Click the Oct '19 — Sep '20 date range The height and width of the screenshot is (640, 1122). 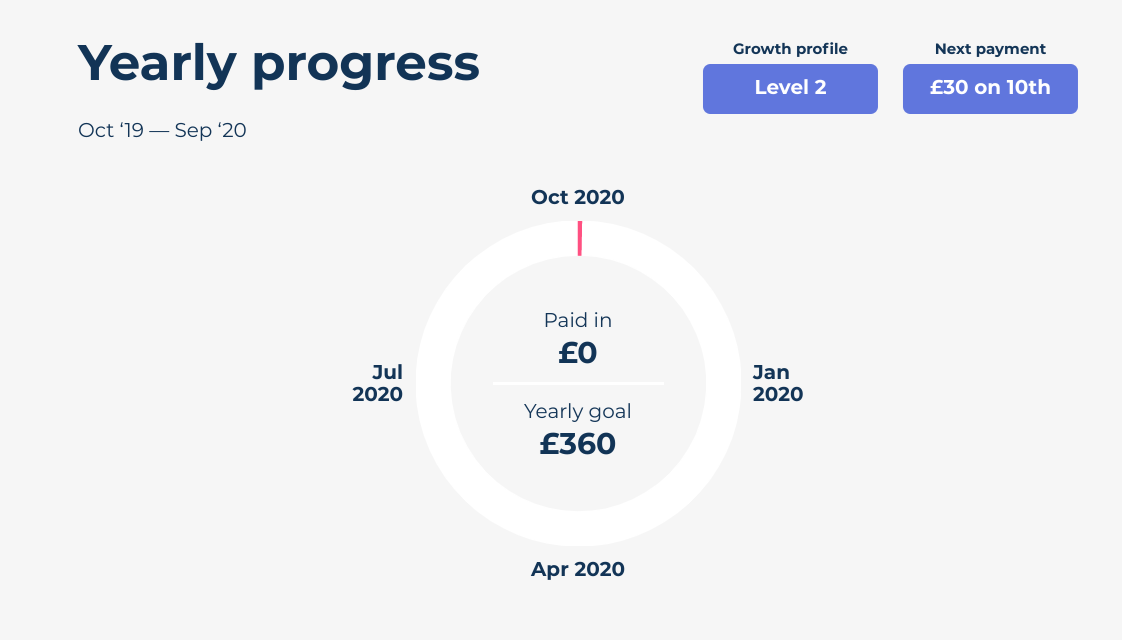click(x=162, y=130)
